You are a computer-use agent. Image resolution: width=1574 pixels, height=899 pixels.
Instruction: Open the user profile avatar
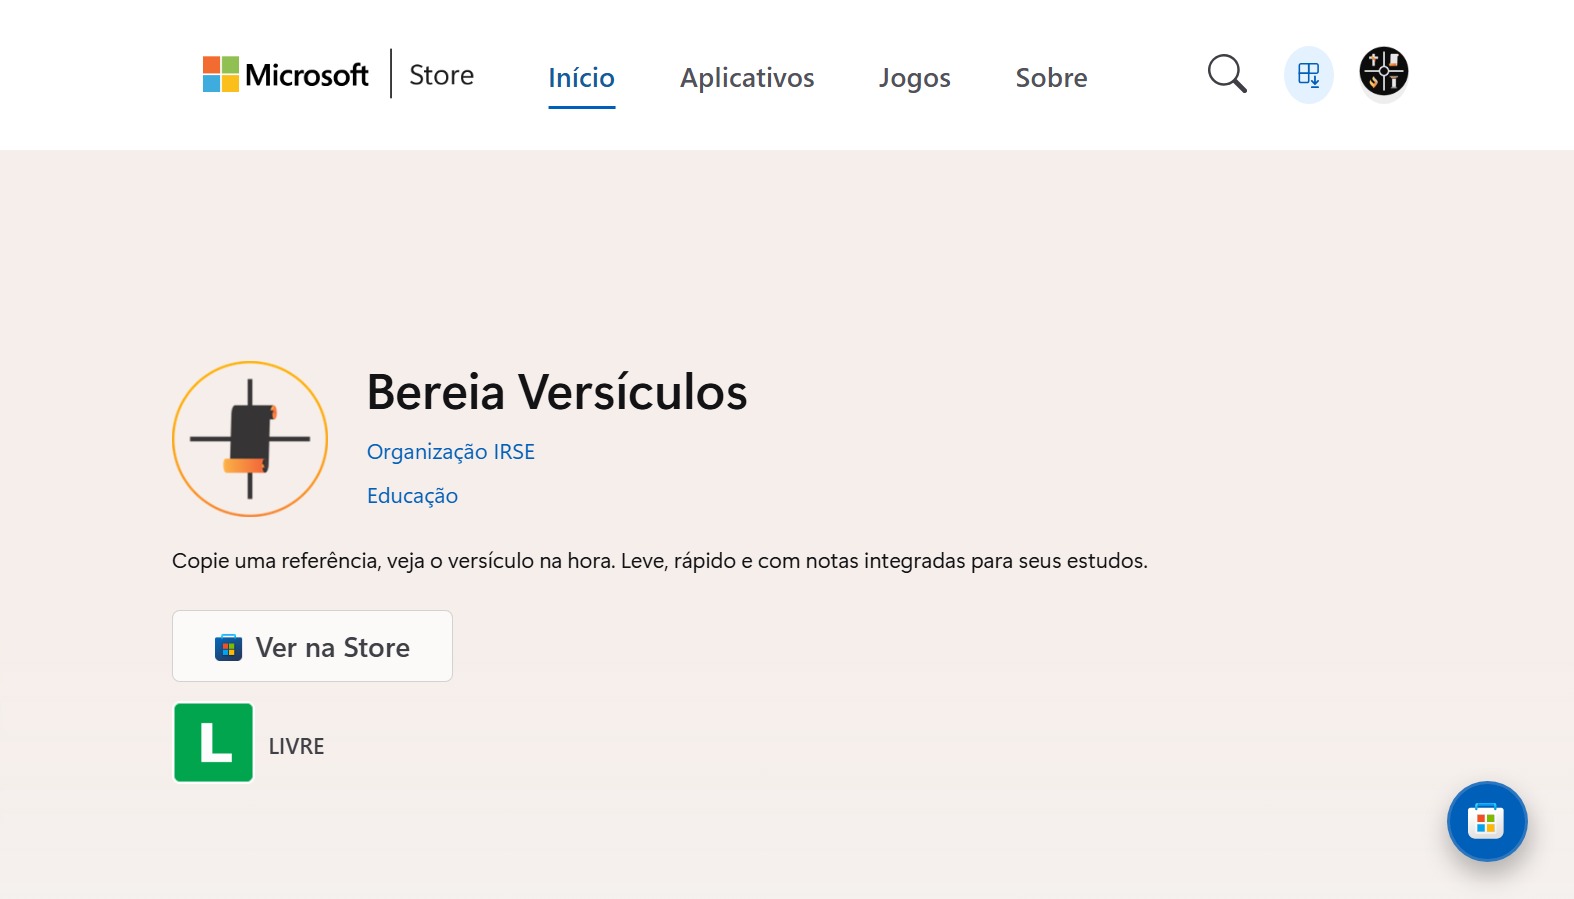point(1383,72)
